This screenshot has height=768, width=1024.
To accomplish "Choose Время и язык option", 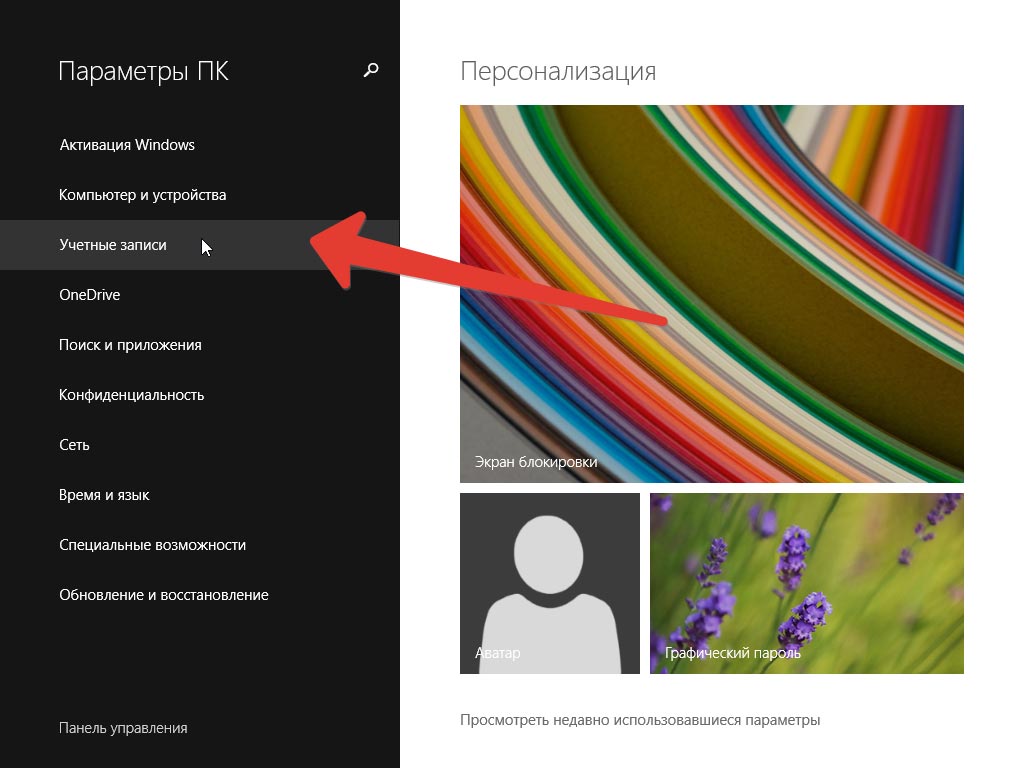I will pyautogui.click(x=104, y=495).
